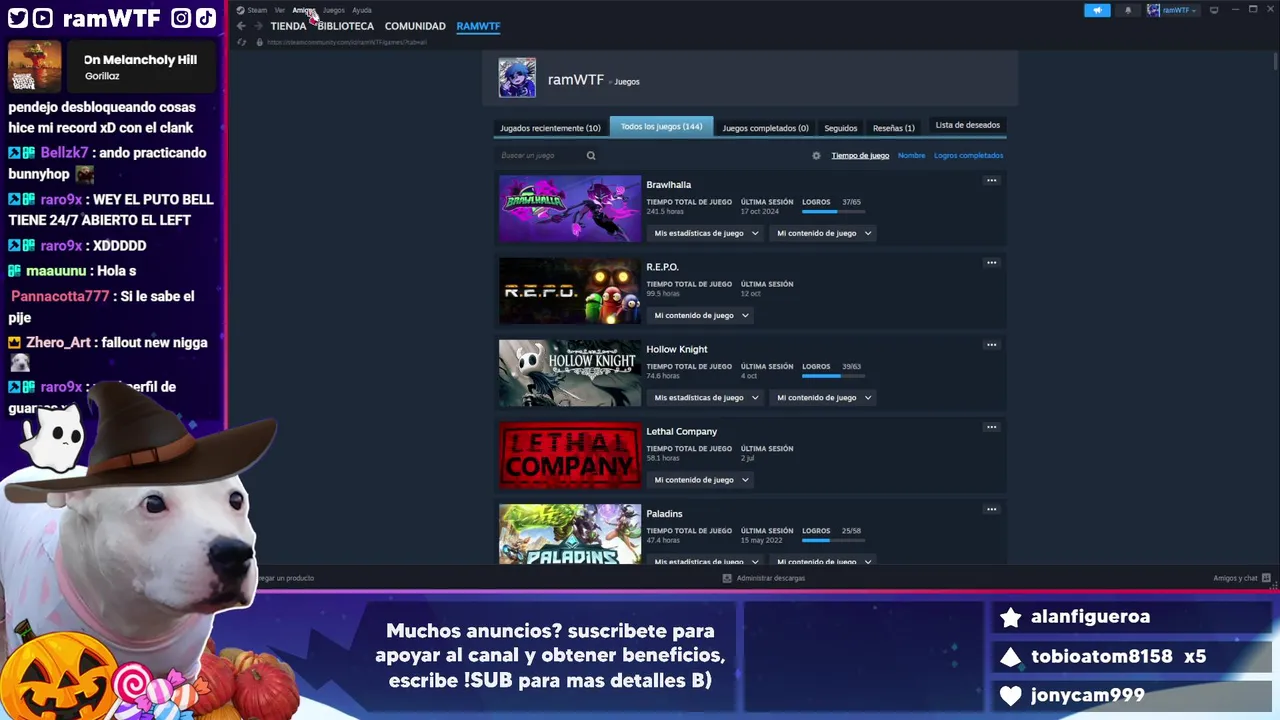Click the Paladins game thumbnail

[x=570, y=534]
